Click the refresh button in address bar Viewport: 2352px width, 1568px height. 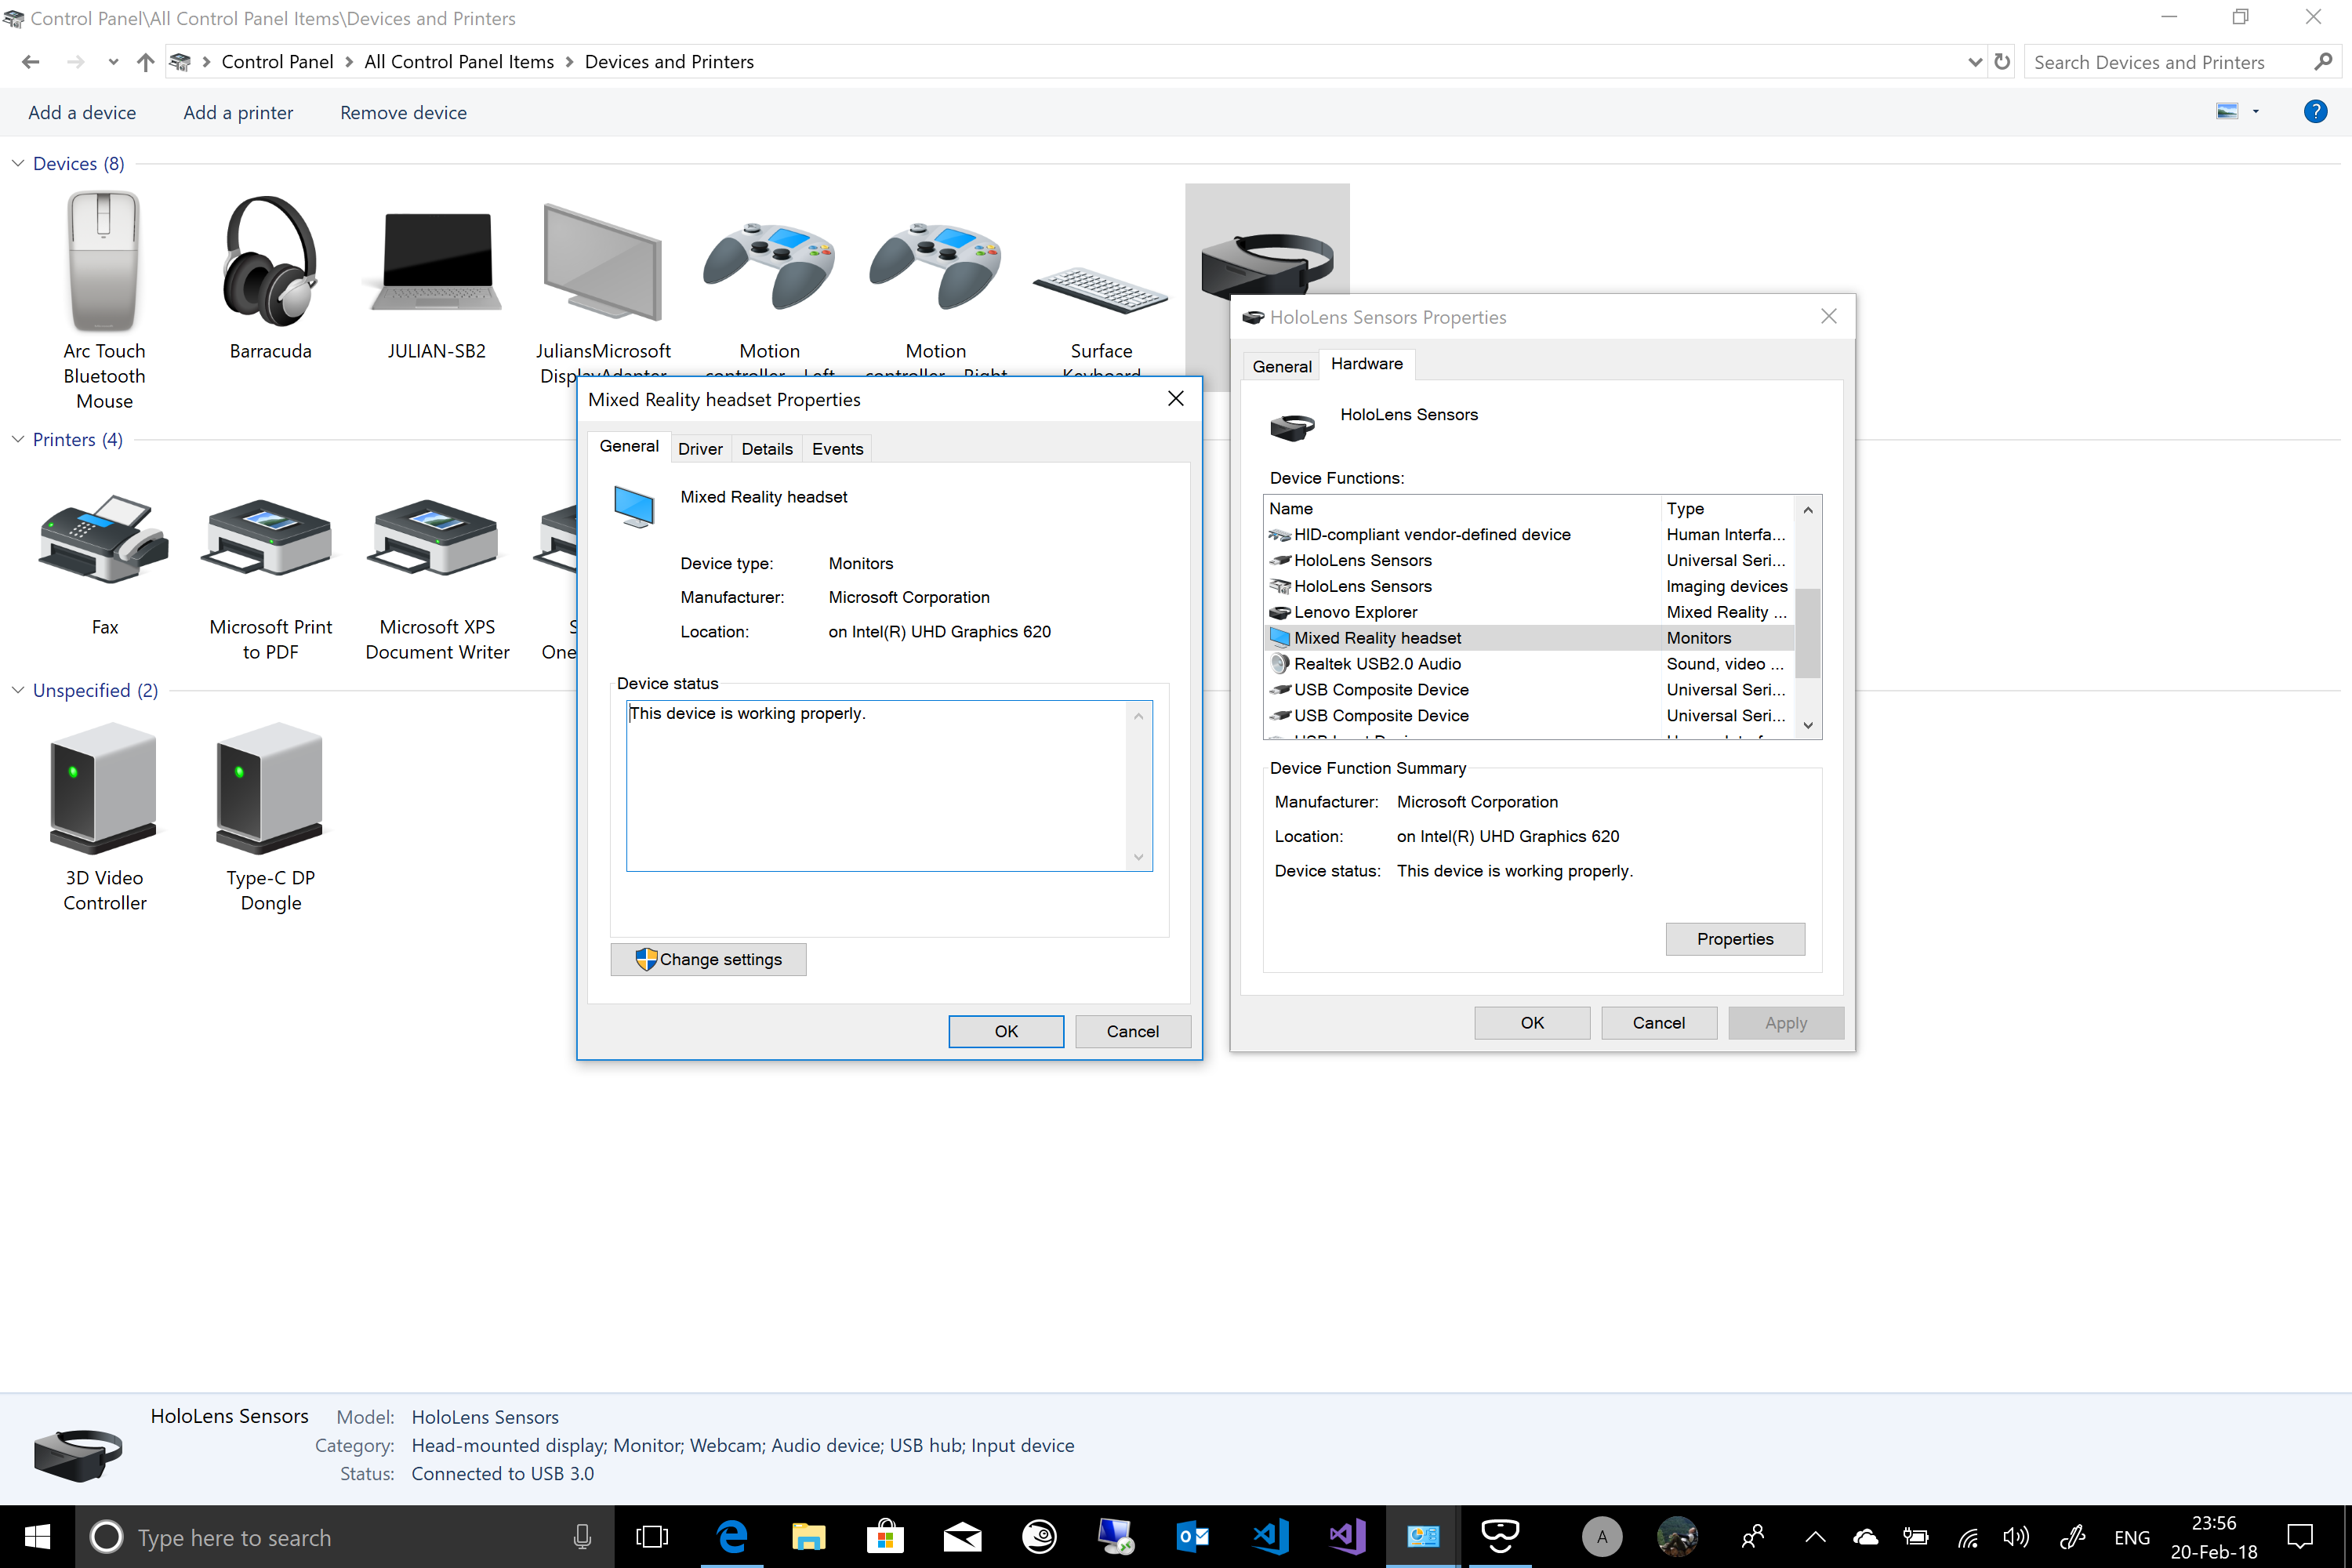click(x=2002, y=62)
